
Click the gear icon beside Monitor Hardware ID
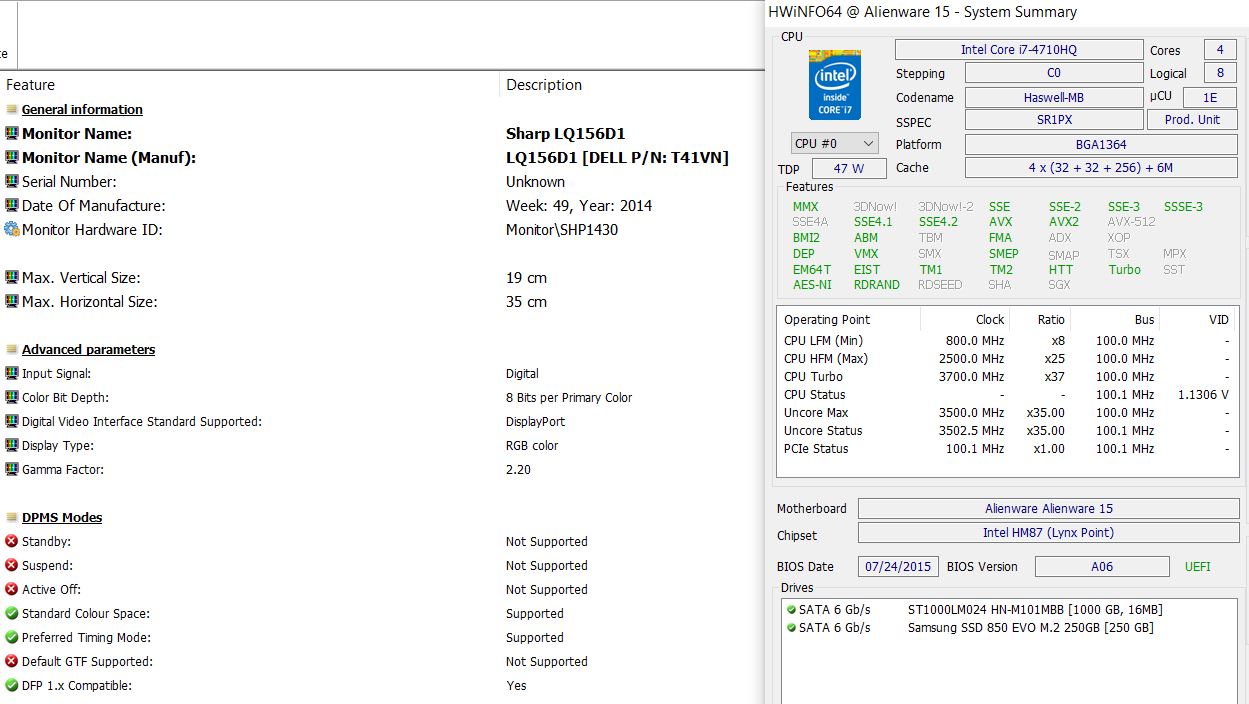click(12, 230)
